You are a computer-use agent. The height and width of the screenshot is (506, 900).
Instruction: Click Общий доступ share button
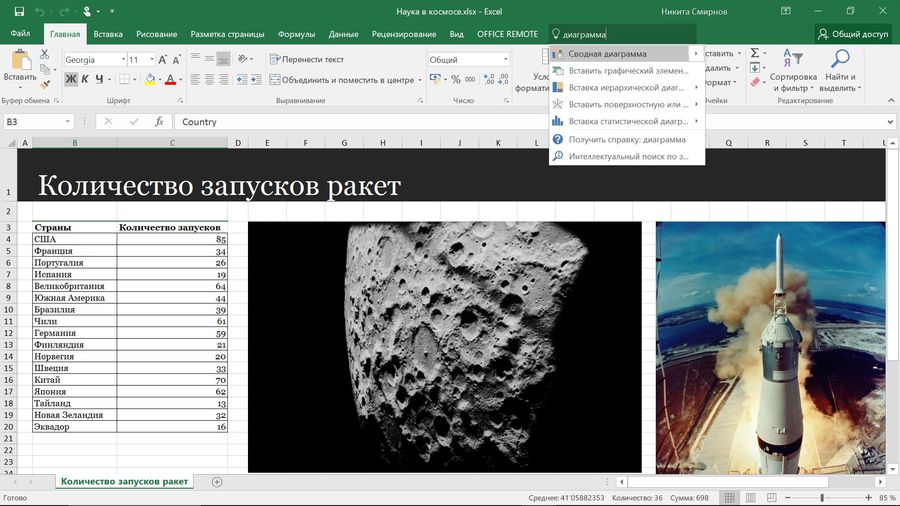[x=854, y=34]
